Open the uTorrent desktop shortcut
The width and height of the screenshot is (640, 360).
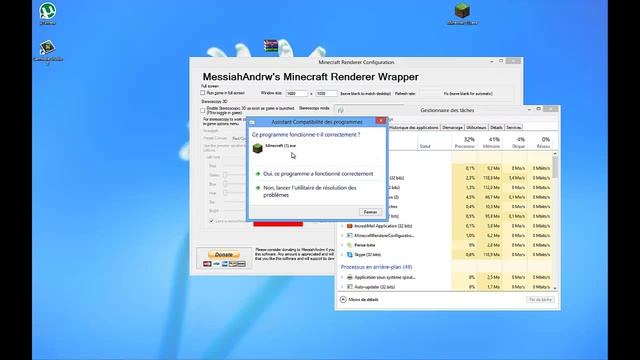[x=48, y=12]
